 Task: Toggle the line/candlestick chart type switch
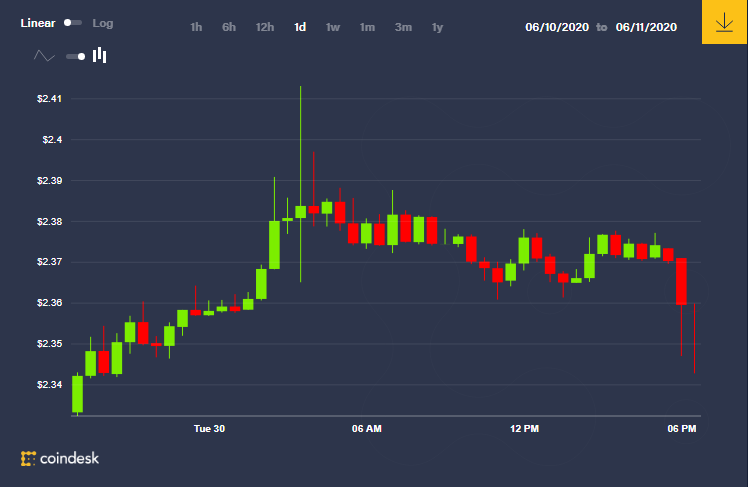click(75, 56)
